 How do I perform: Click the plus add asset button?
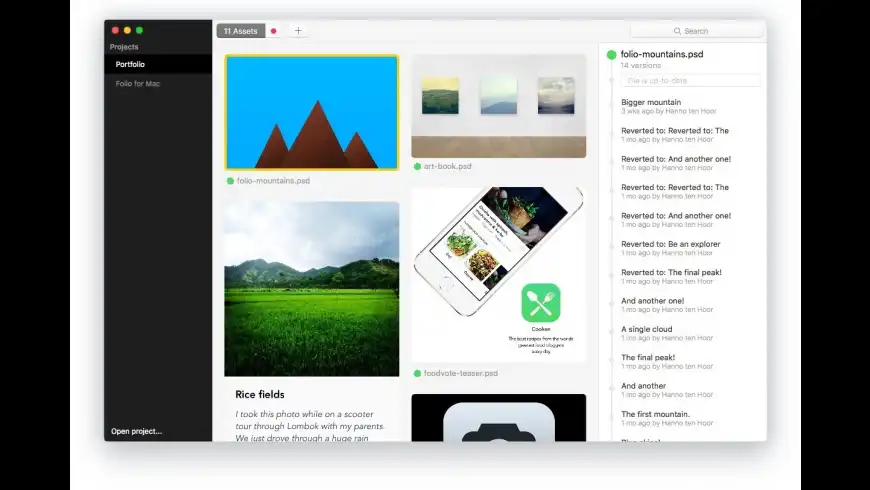pos(298,31)
